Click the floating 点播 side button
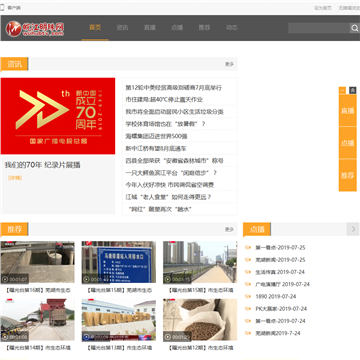Image resolution: width=360 pixels, height=360 pixels. tap(348, 143)
